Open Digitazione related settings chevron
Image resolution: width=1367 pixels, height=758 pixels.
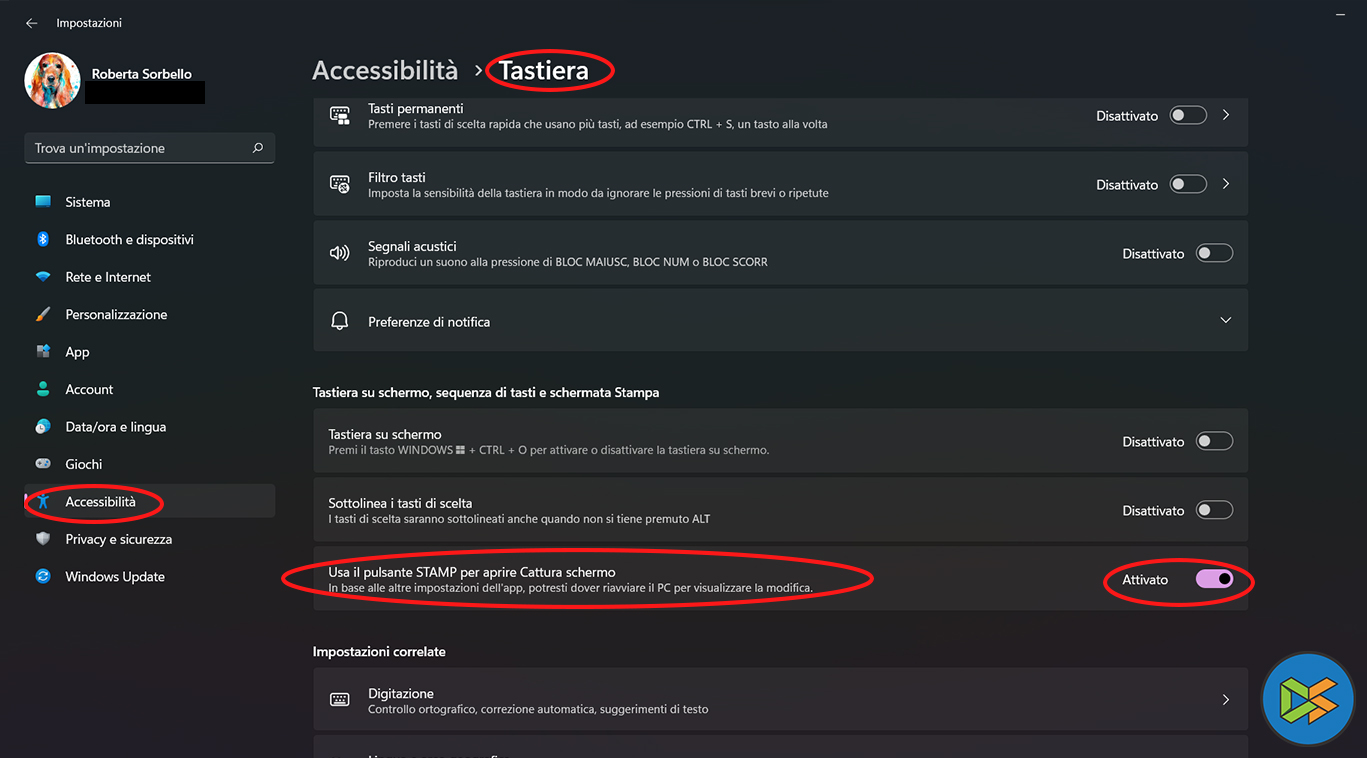click(1226, 700)
